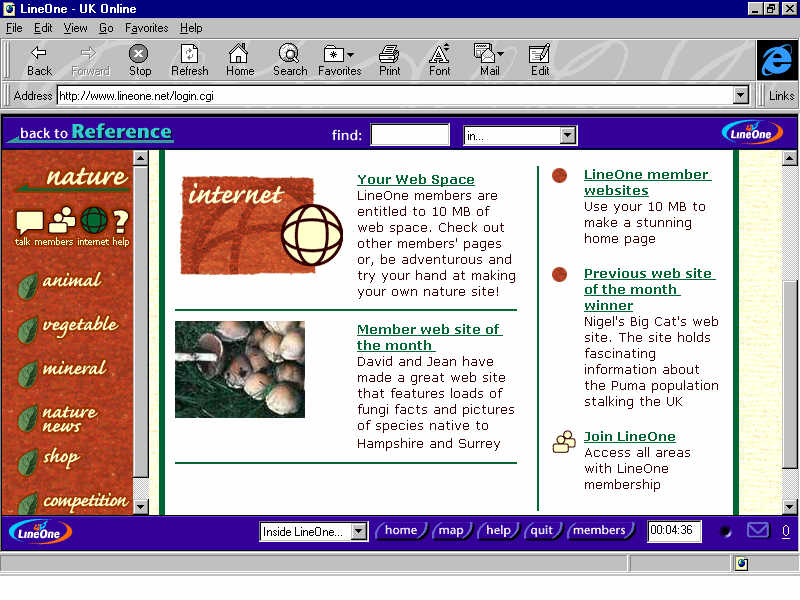Click the bullet beside LineOne member websites
This screenshot has width=800, height=600.
click(560, 176)
